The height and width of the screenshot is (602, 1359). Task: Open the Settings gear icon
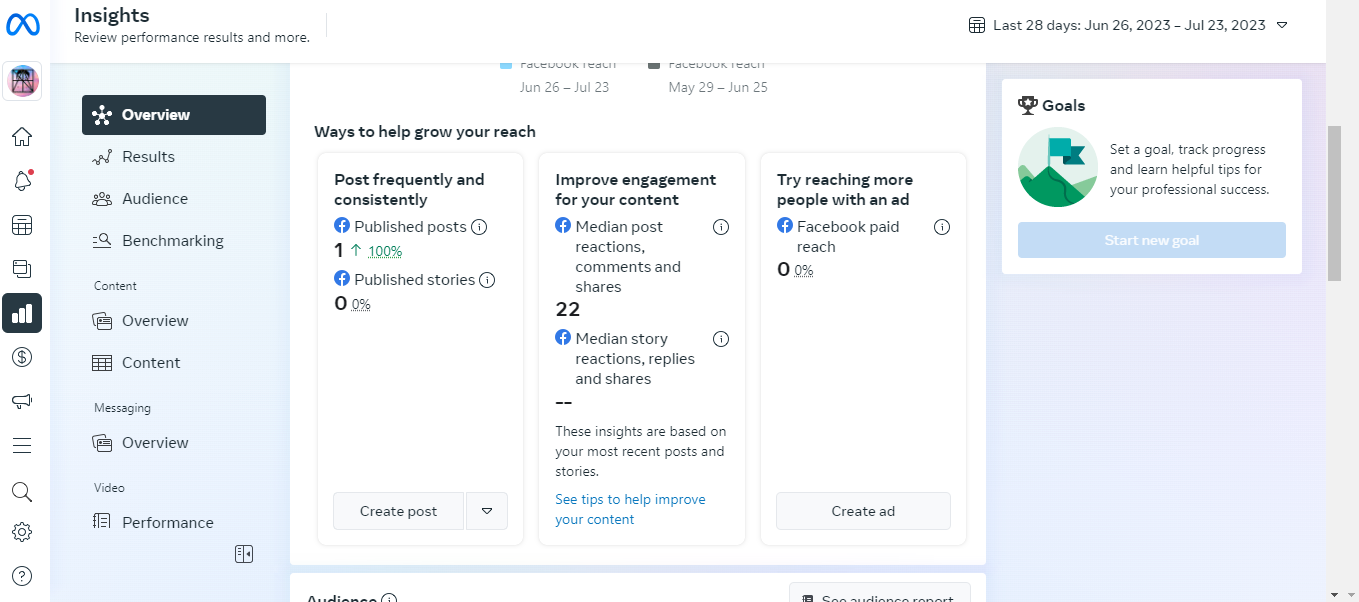[x=22, y=532]
